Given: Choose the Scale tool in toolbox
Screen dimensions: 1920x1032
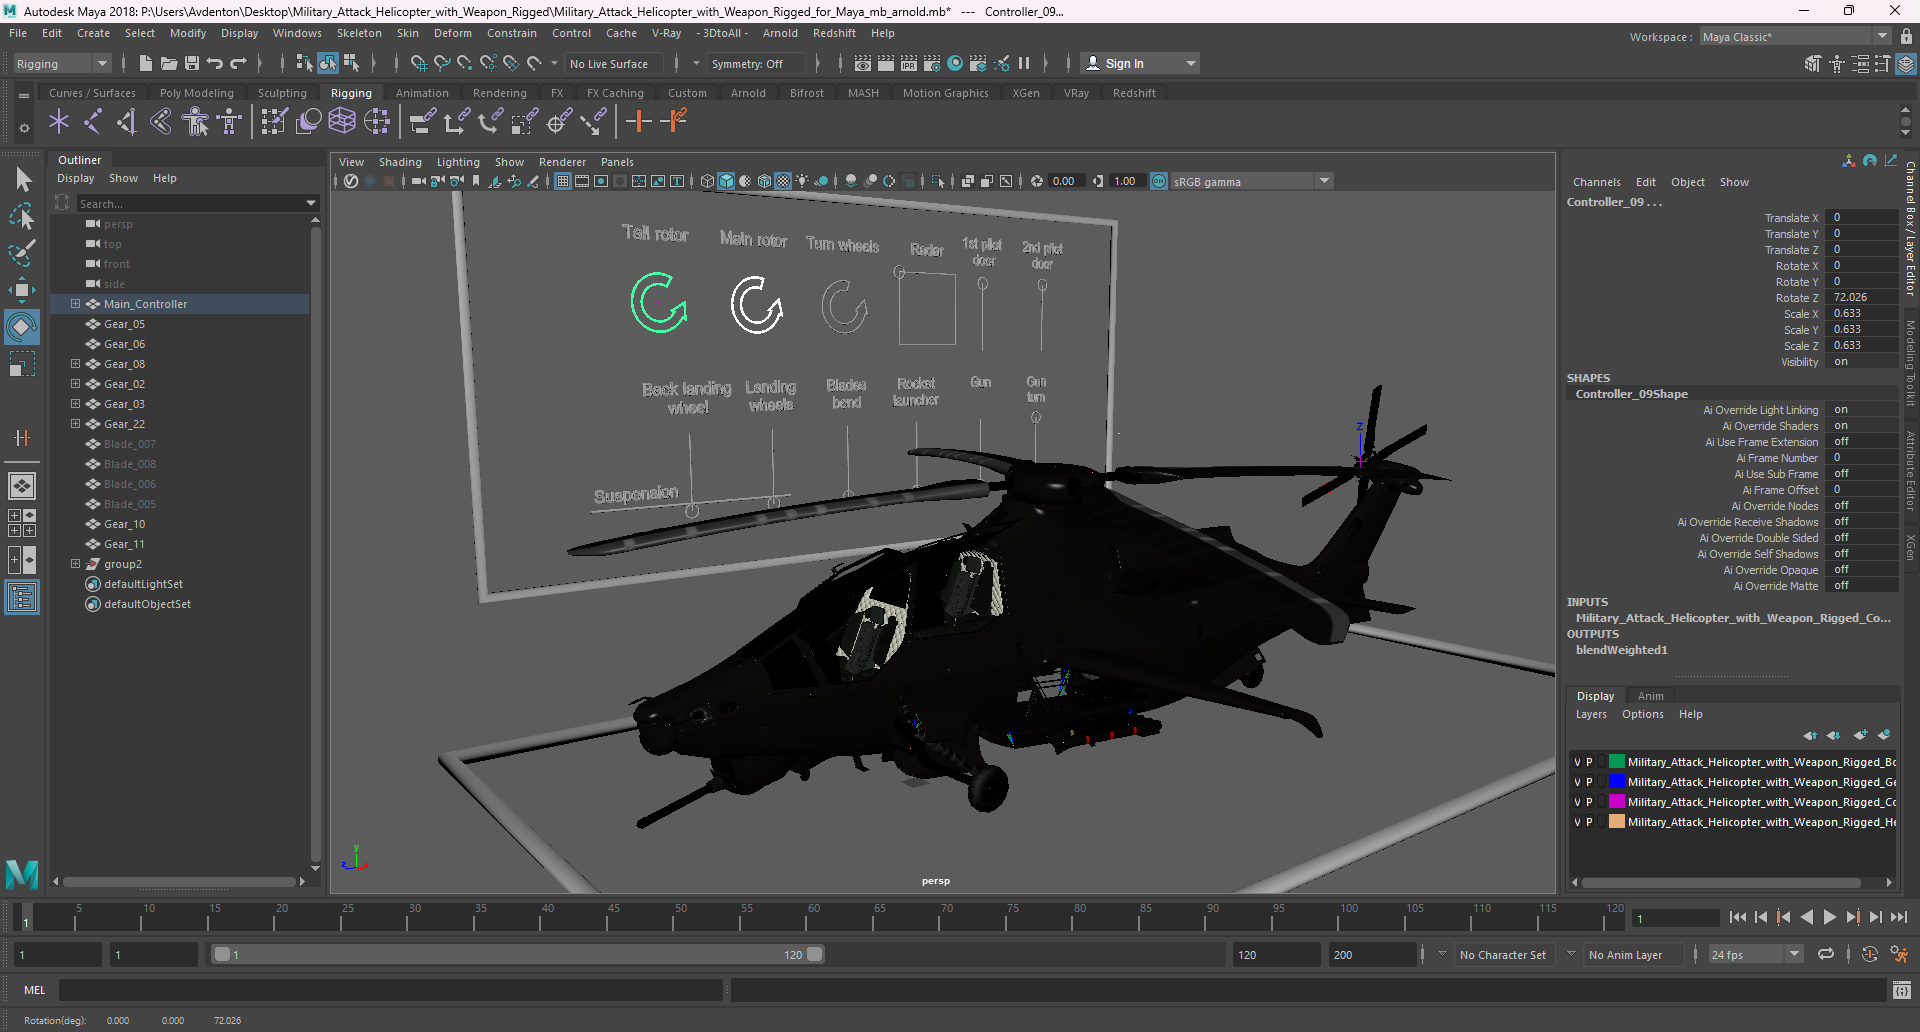Looking at the screenshot, I should (x=22, y=363).
